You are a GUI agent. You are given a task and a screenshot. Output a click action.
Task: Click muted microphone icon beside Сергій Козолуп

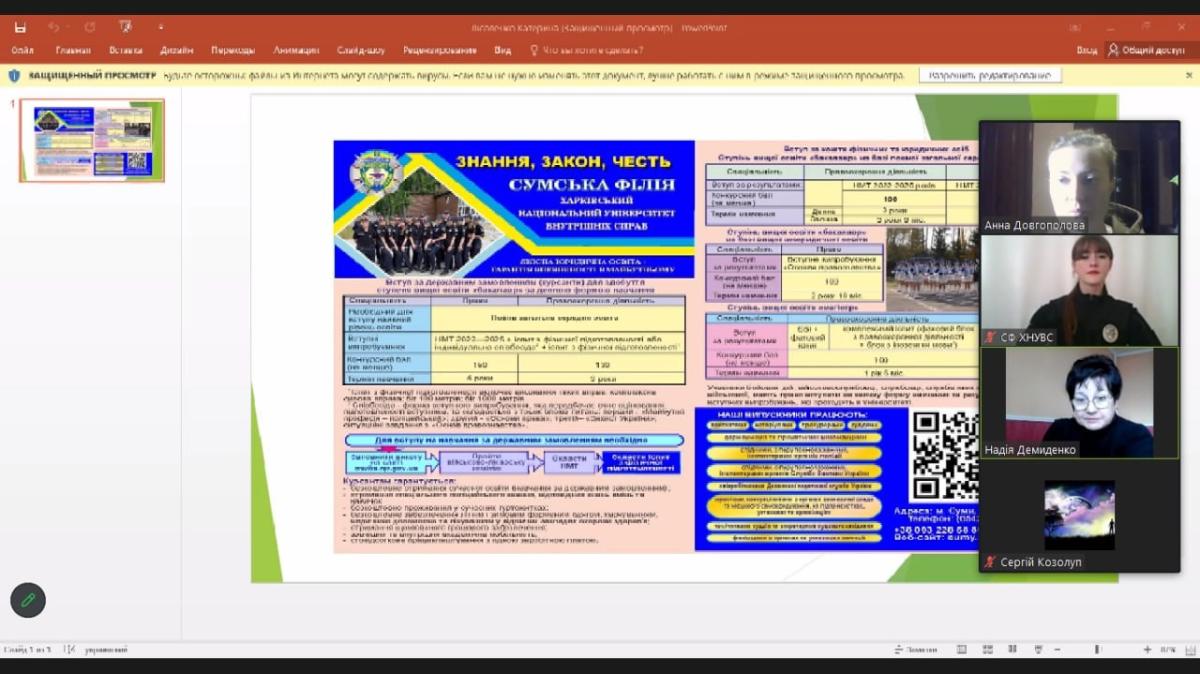pyautogui.click(x=991, y=562)
